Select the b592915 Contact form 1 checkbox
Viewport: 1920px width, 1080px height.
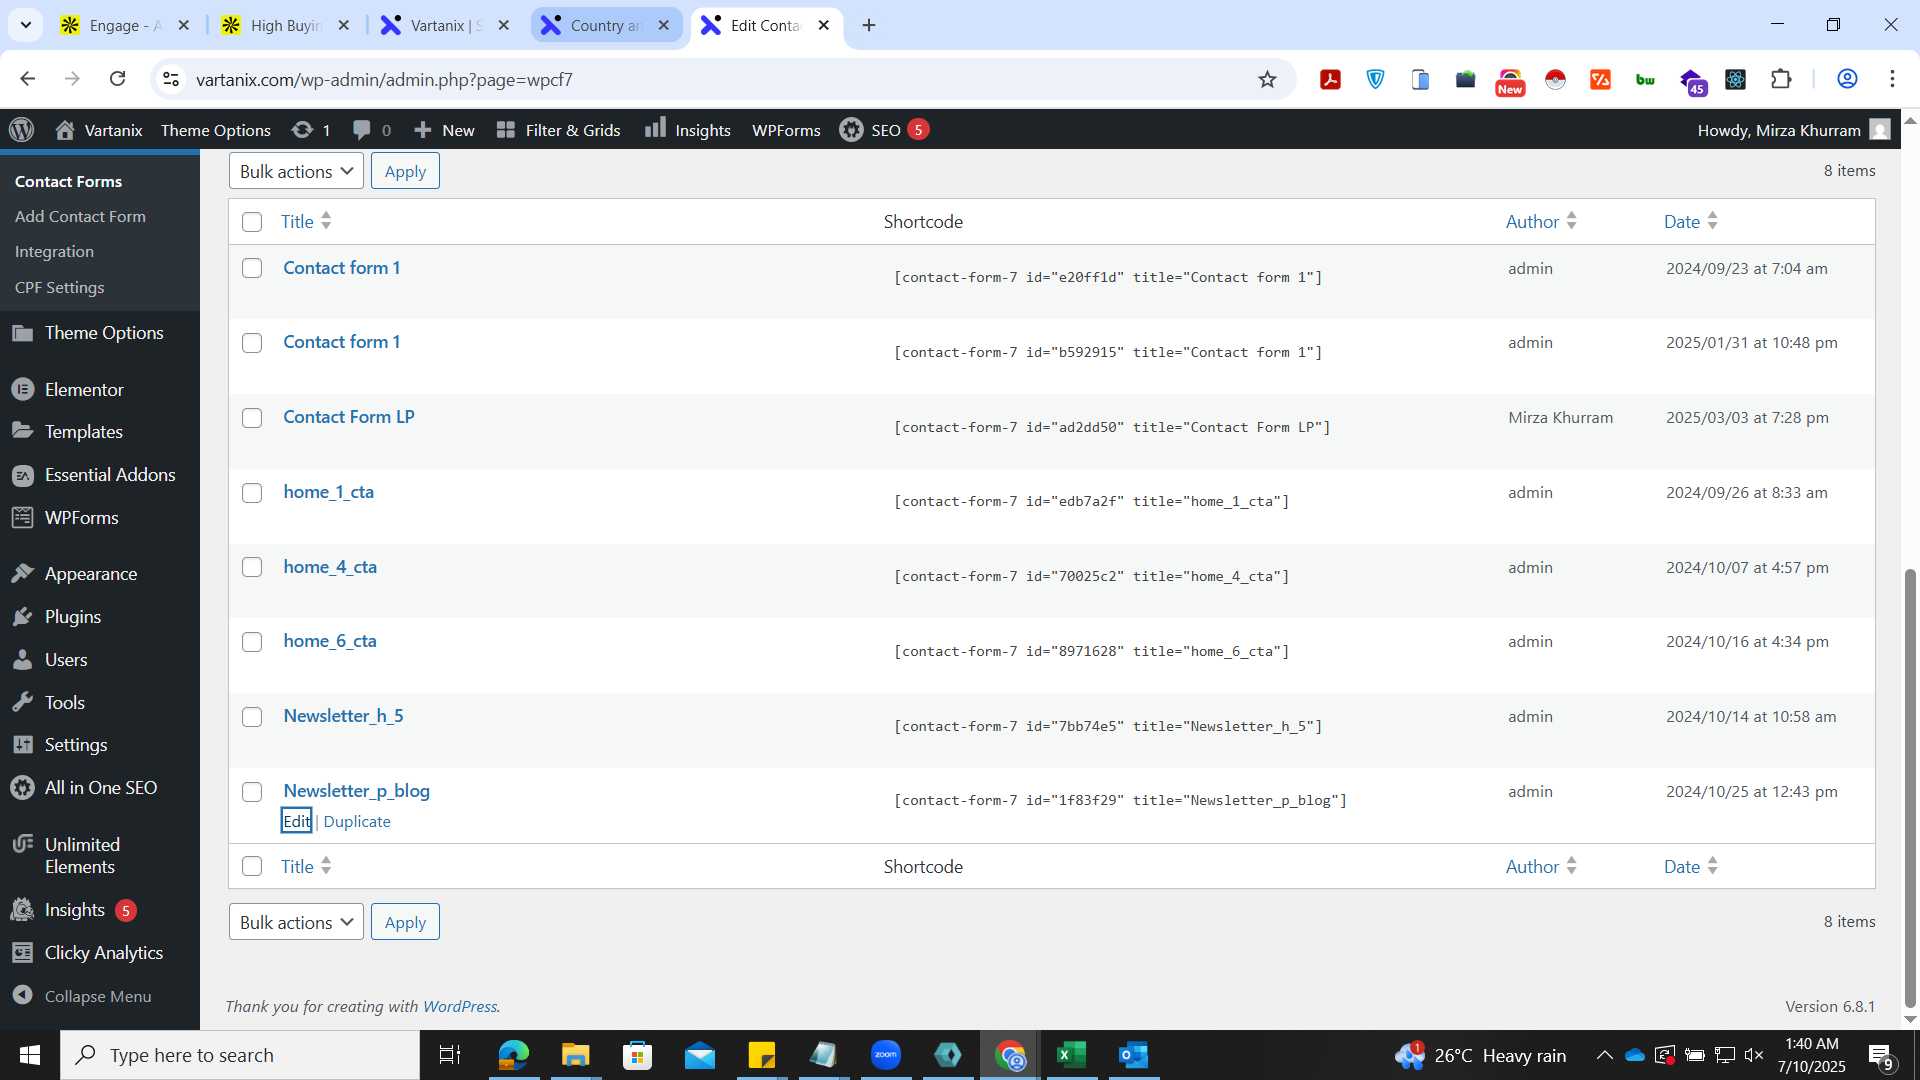click(252, 343)
